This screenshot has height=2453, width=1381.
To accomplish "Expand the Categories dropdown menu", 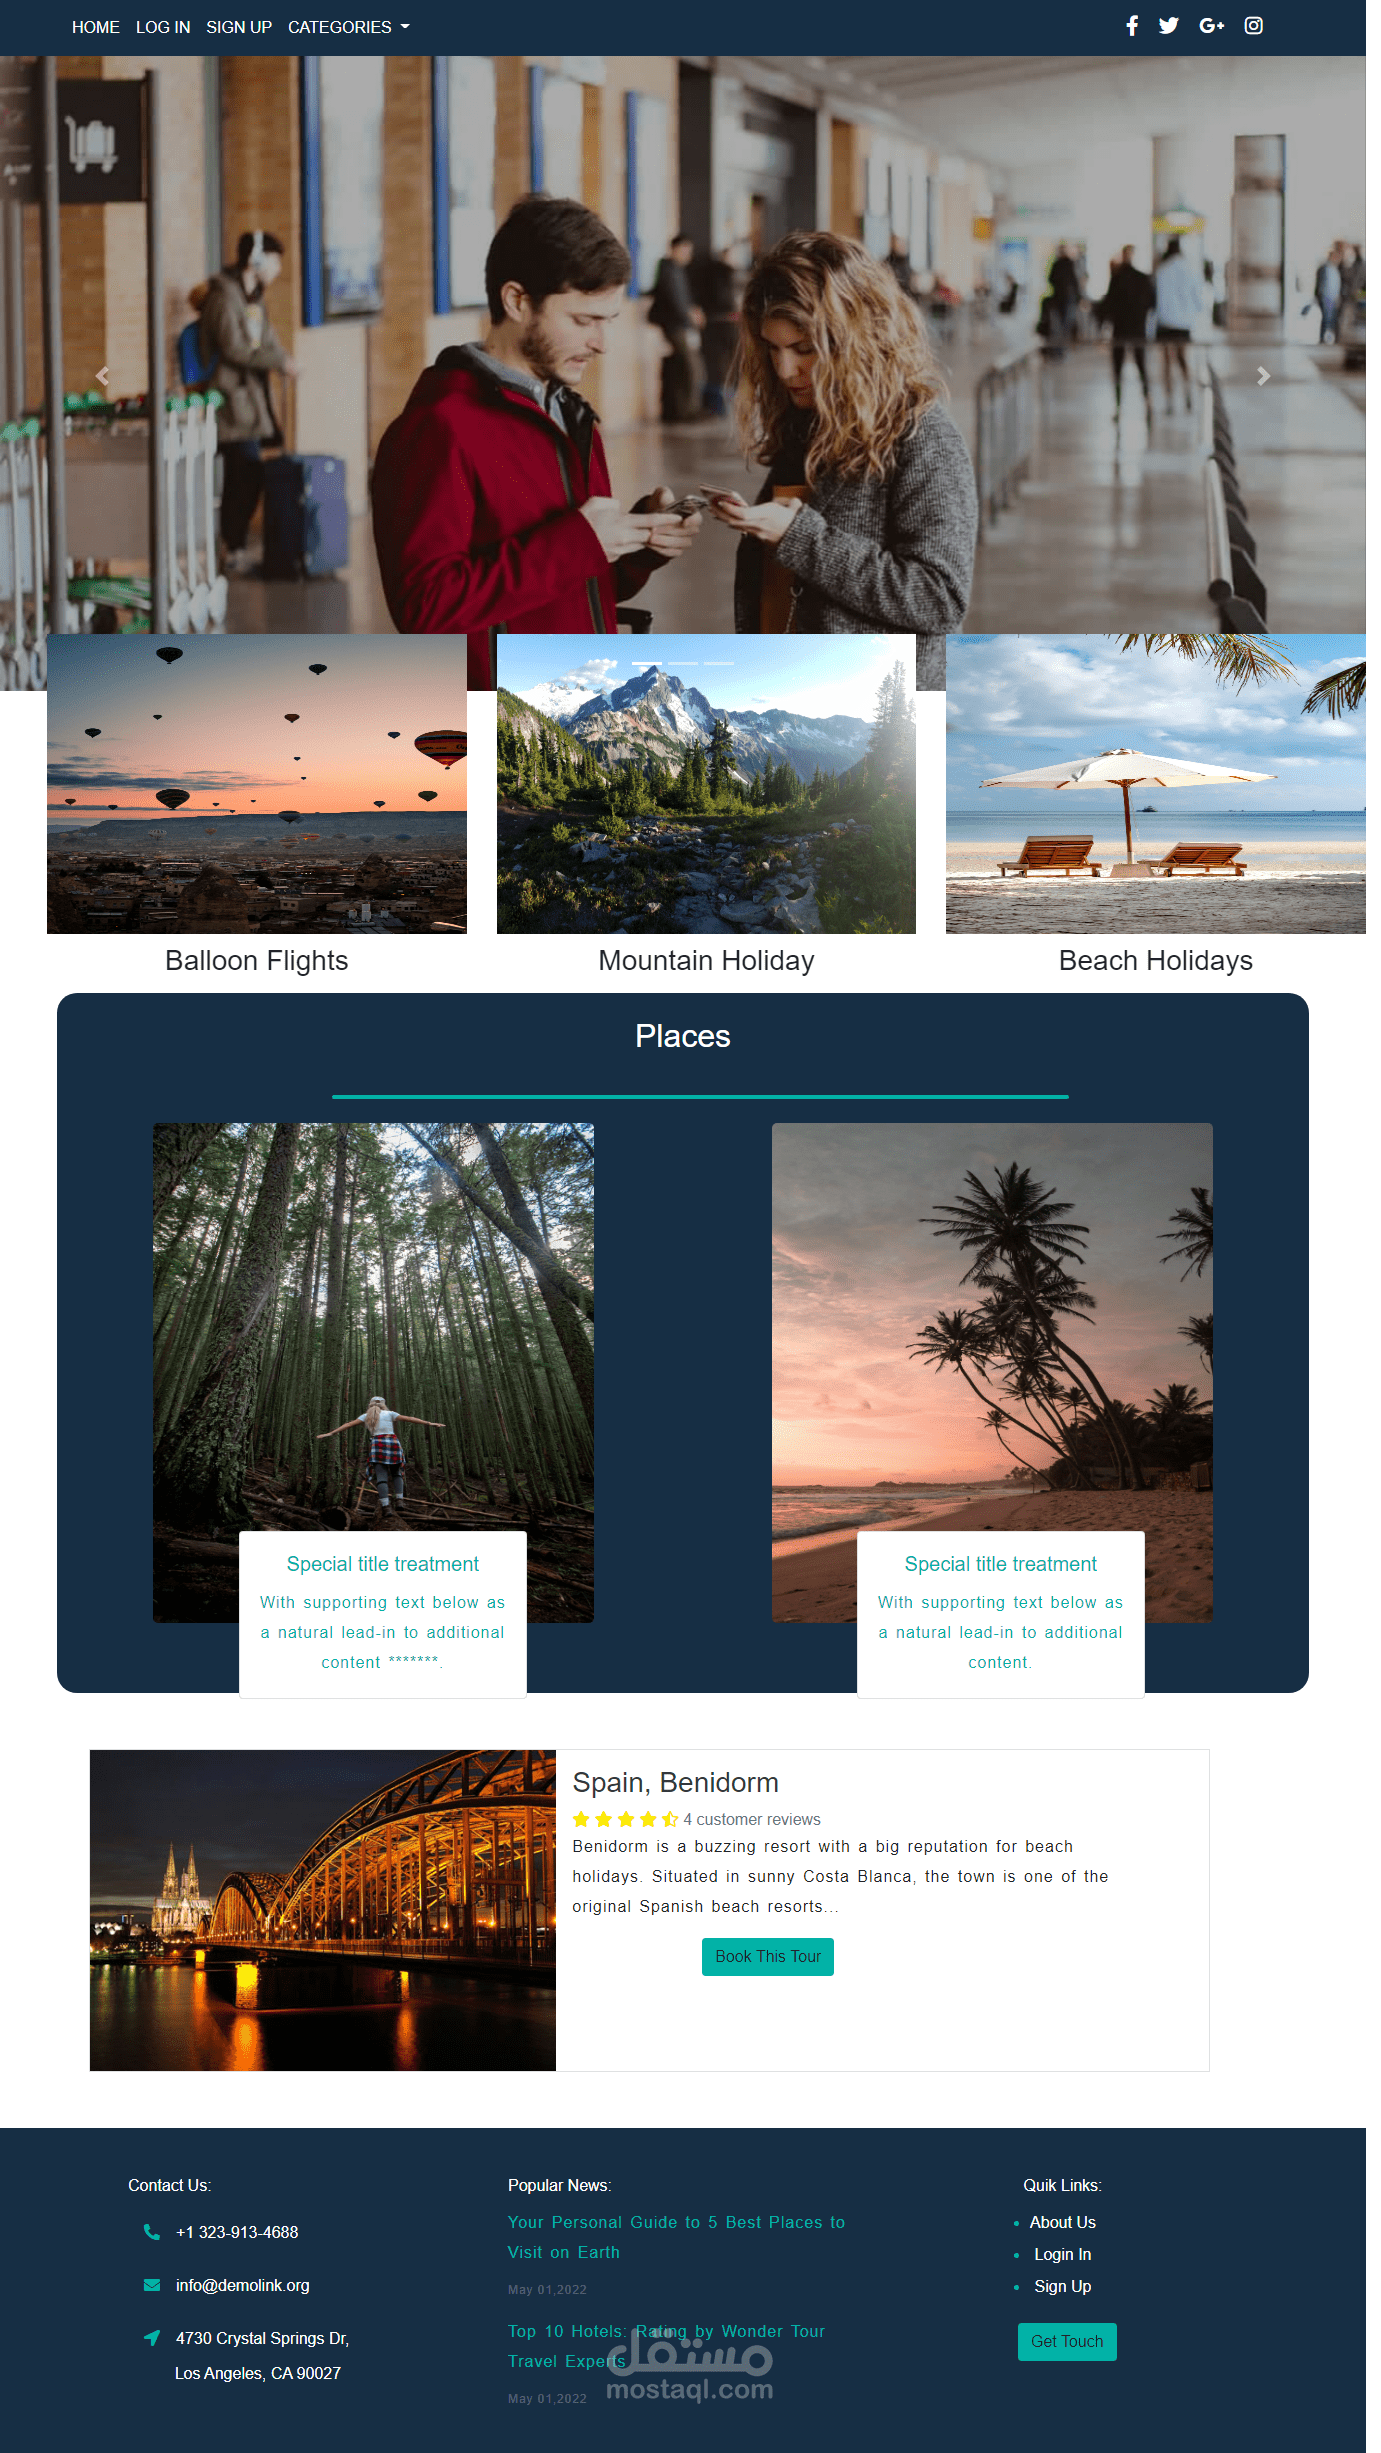I will coord(349,27).
